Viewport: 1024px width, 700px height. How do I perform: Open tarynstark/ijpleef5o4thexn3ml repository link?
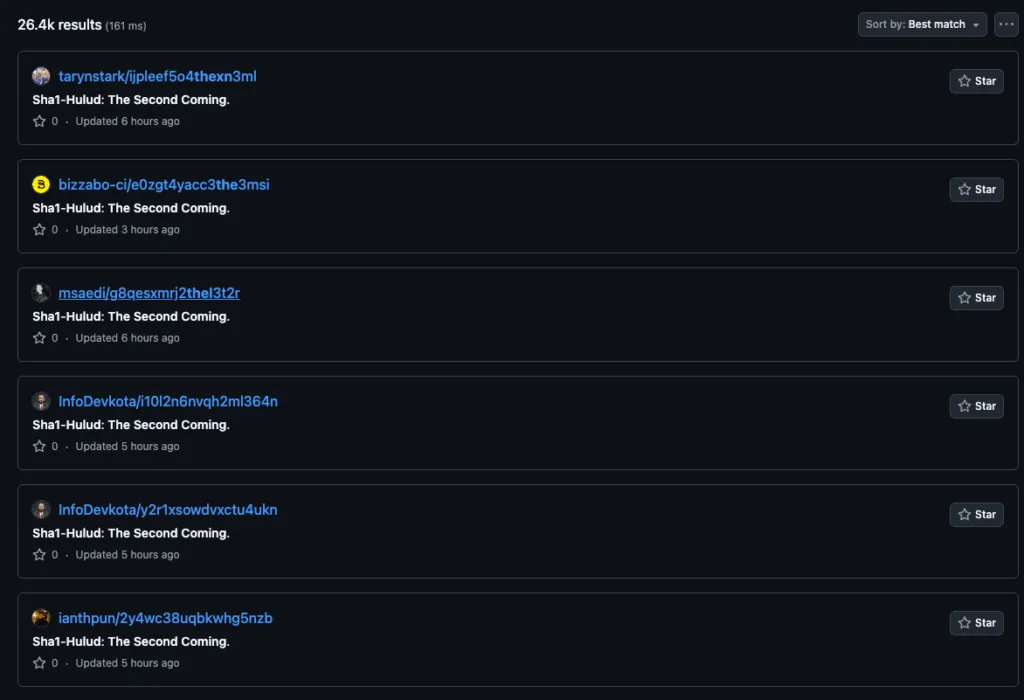(158, 77)
